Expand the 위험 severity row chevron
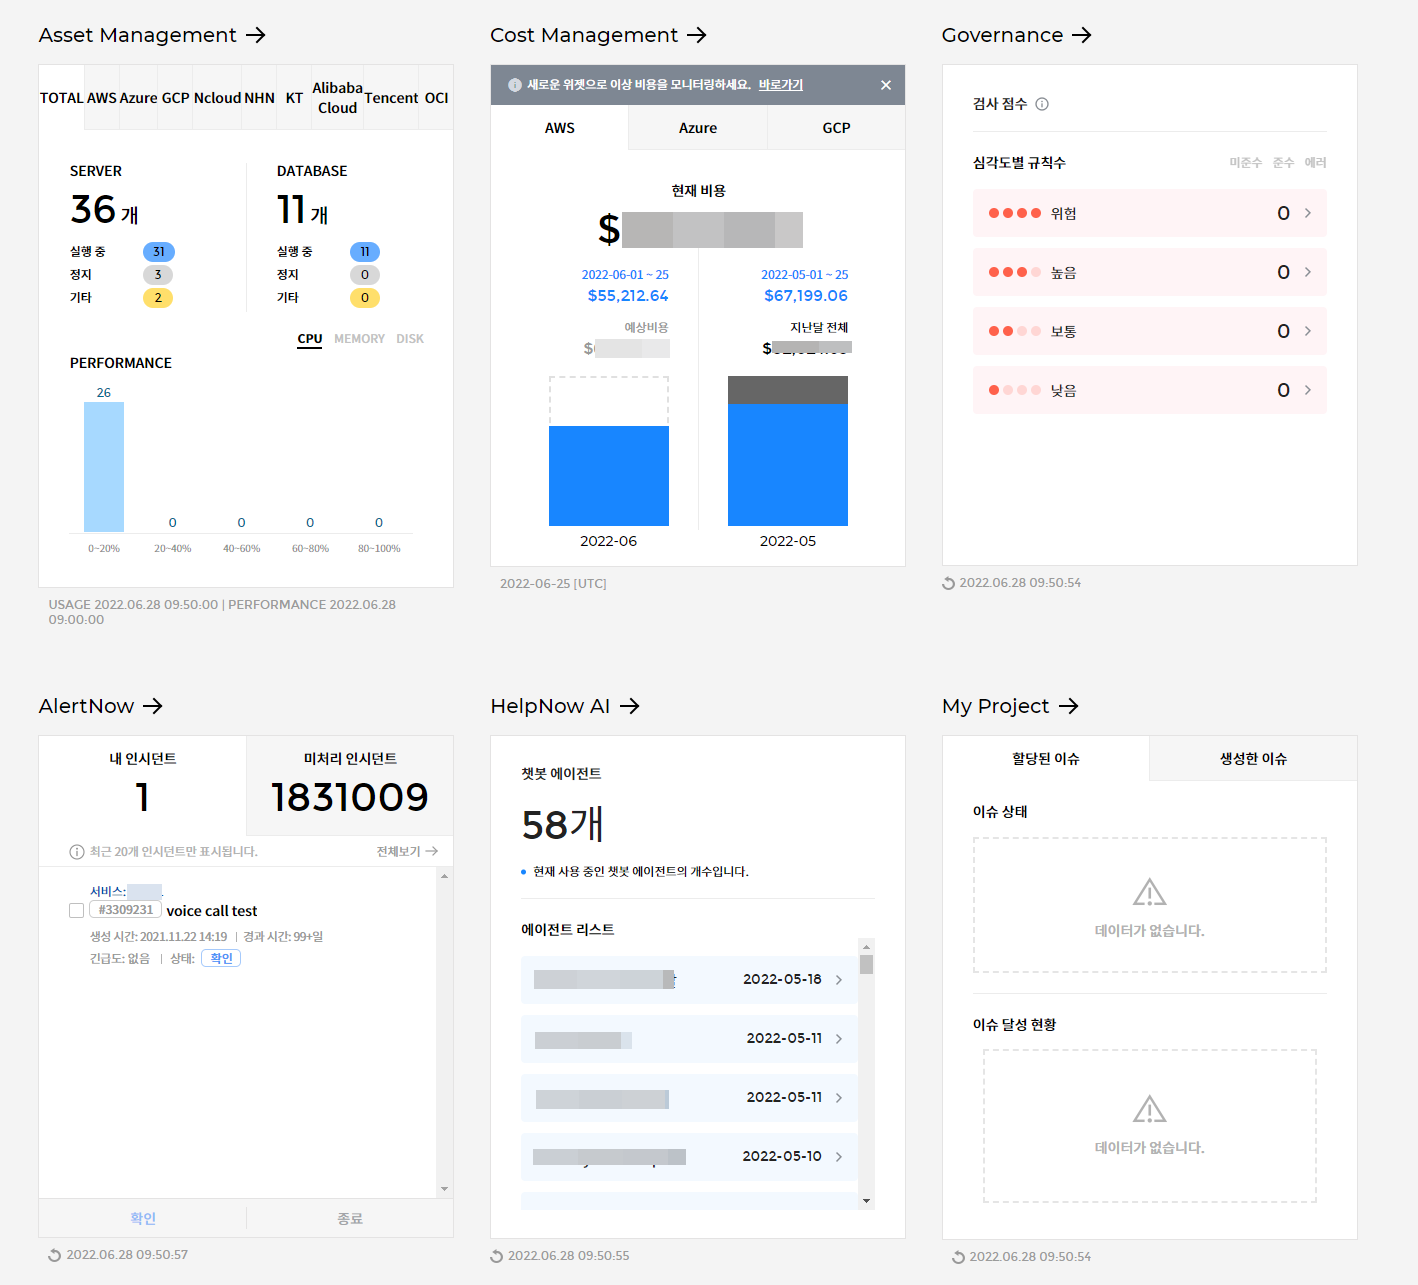 coord(1308,213)
